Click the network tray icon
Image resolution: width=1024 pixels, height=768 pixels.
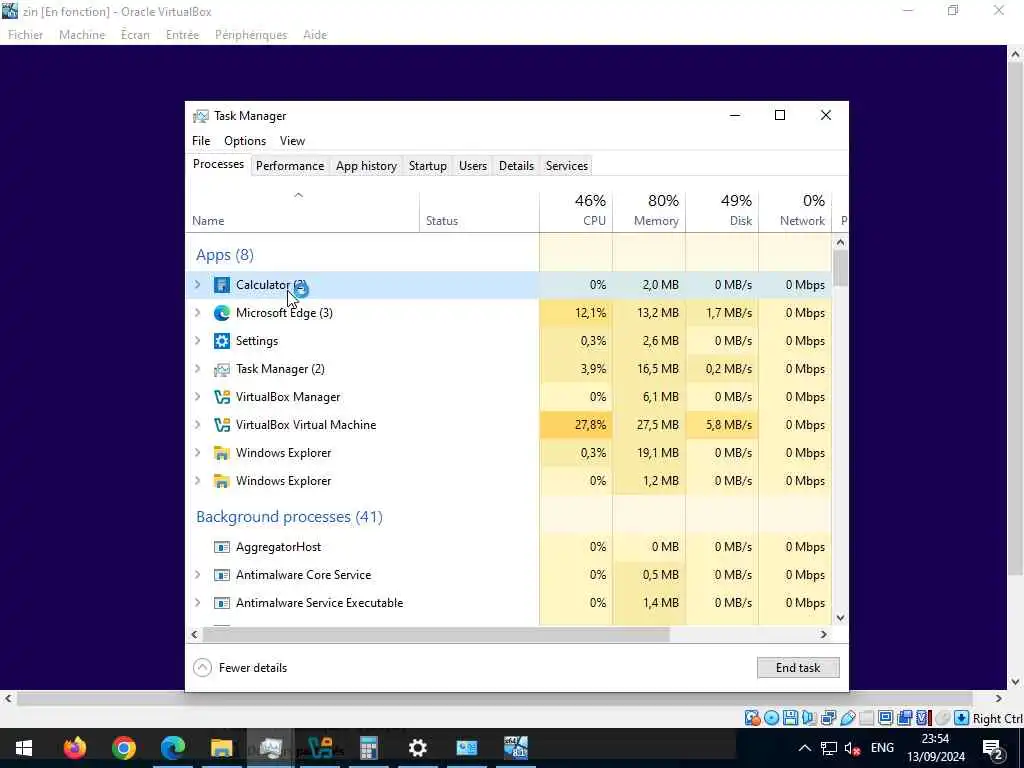pyautogui.click(x=829, y=748)
